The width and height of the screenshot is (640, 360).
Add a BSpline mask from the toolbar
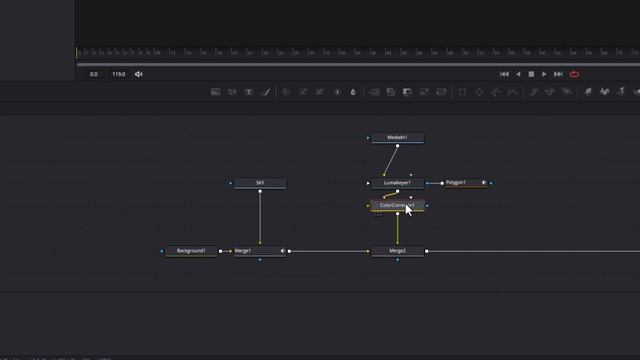(x=512, y=92)
